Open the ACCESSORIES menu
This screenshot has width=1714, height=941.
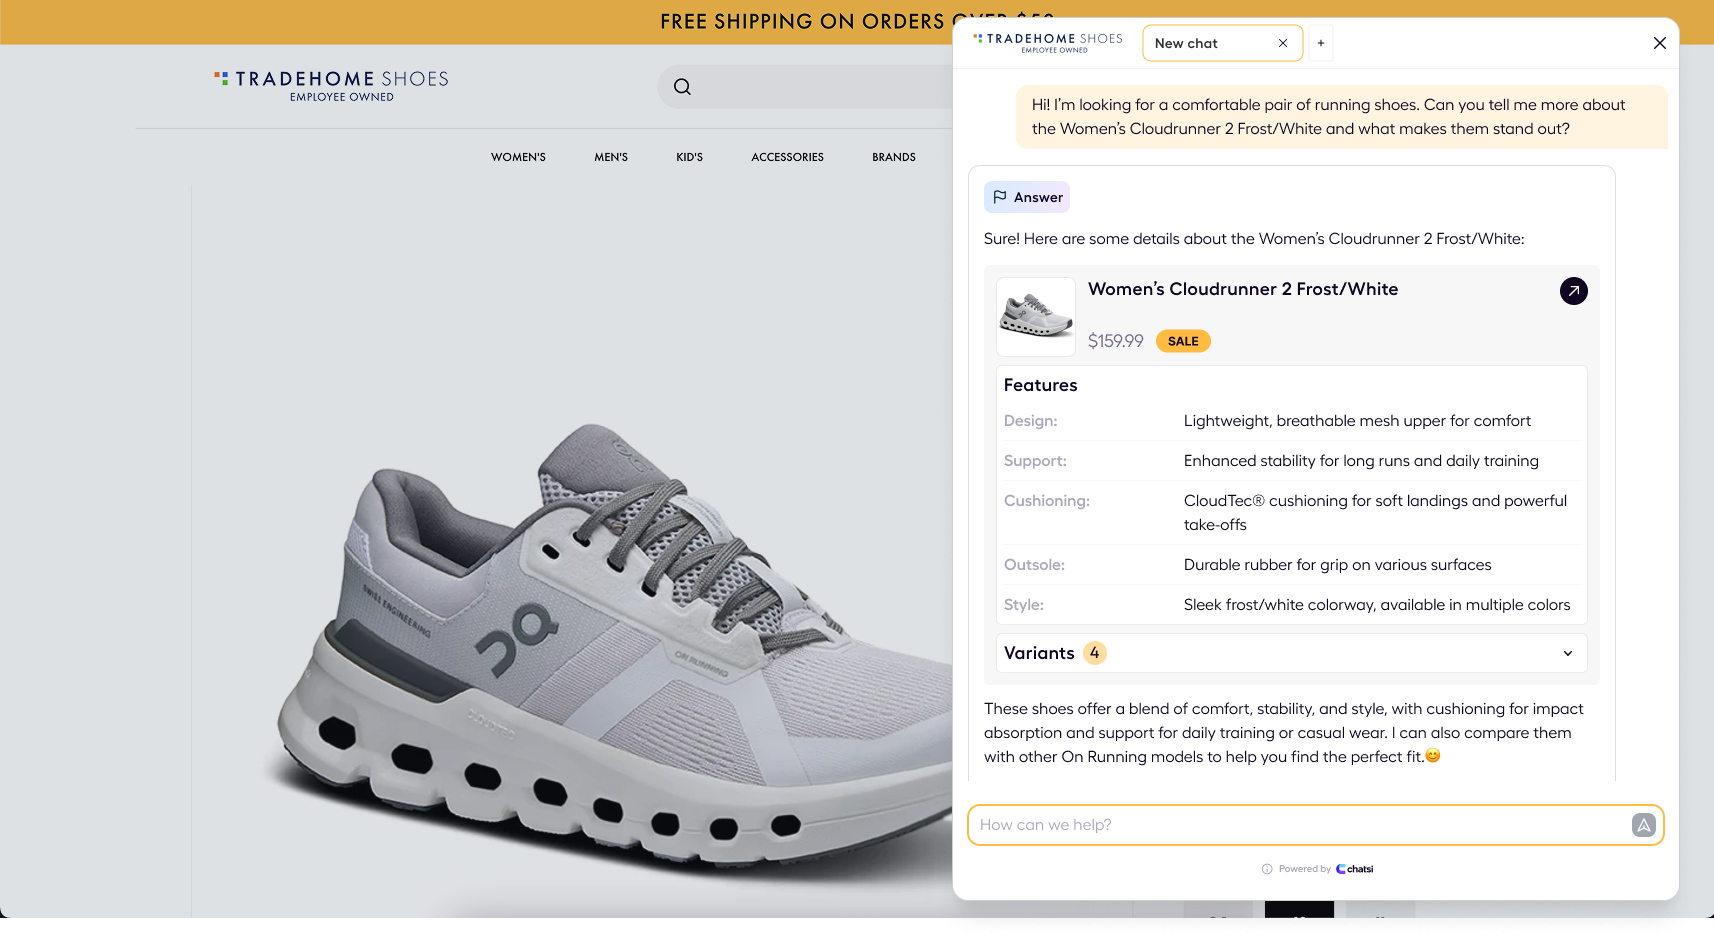[787, 157]
